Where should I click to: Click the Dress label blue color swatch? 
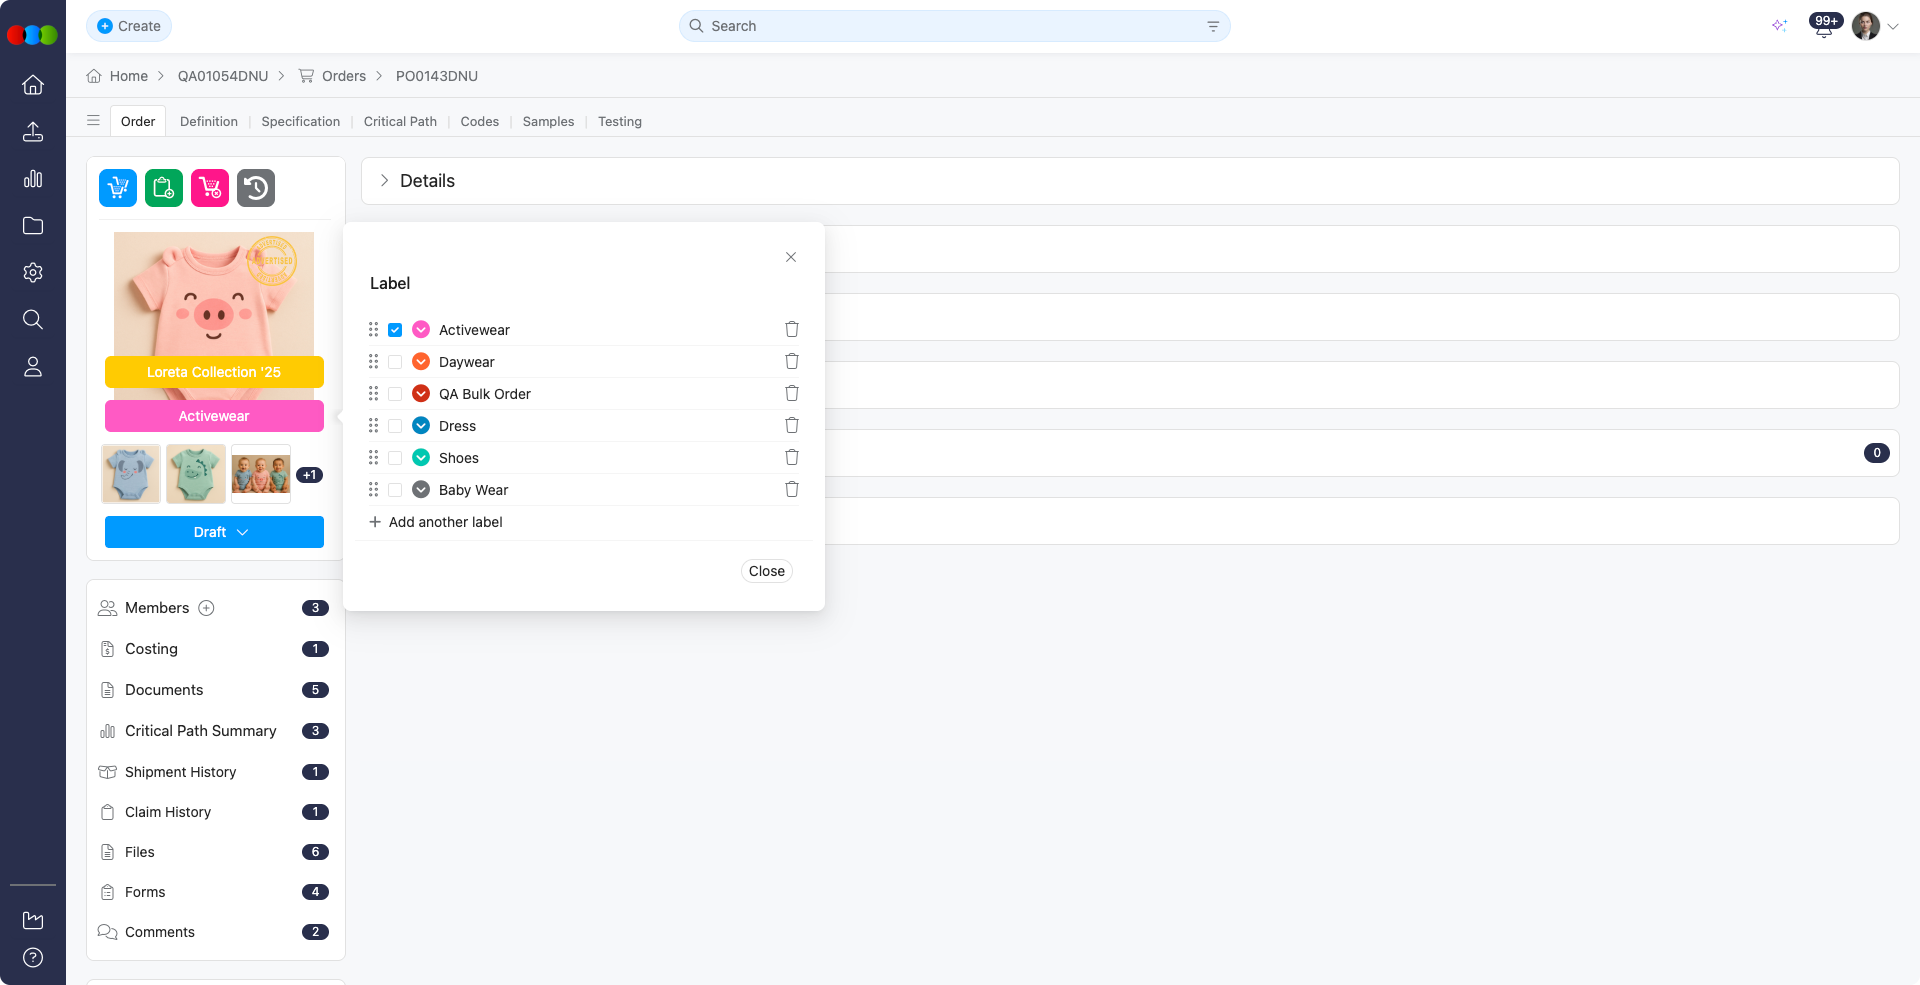tap(421, 426)
